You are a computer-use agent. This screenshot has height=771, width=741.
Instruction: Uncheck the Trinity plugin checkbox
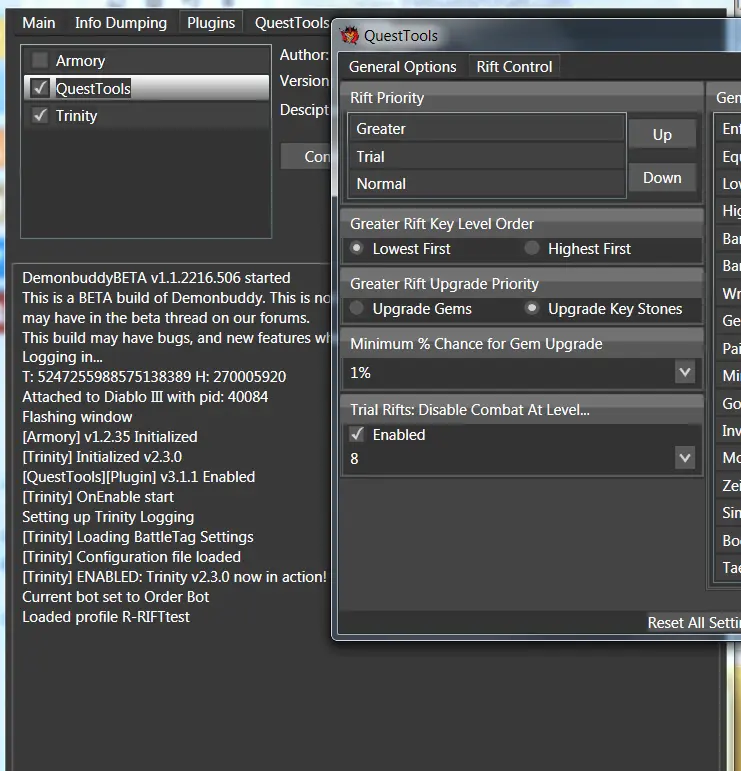40,116
